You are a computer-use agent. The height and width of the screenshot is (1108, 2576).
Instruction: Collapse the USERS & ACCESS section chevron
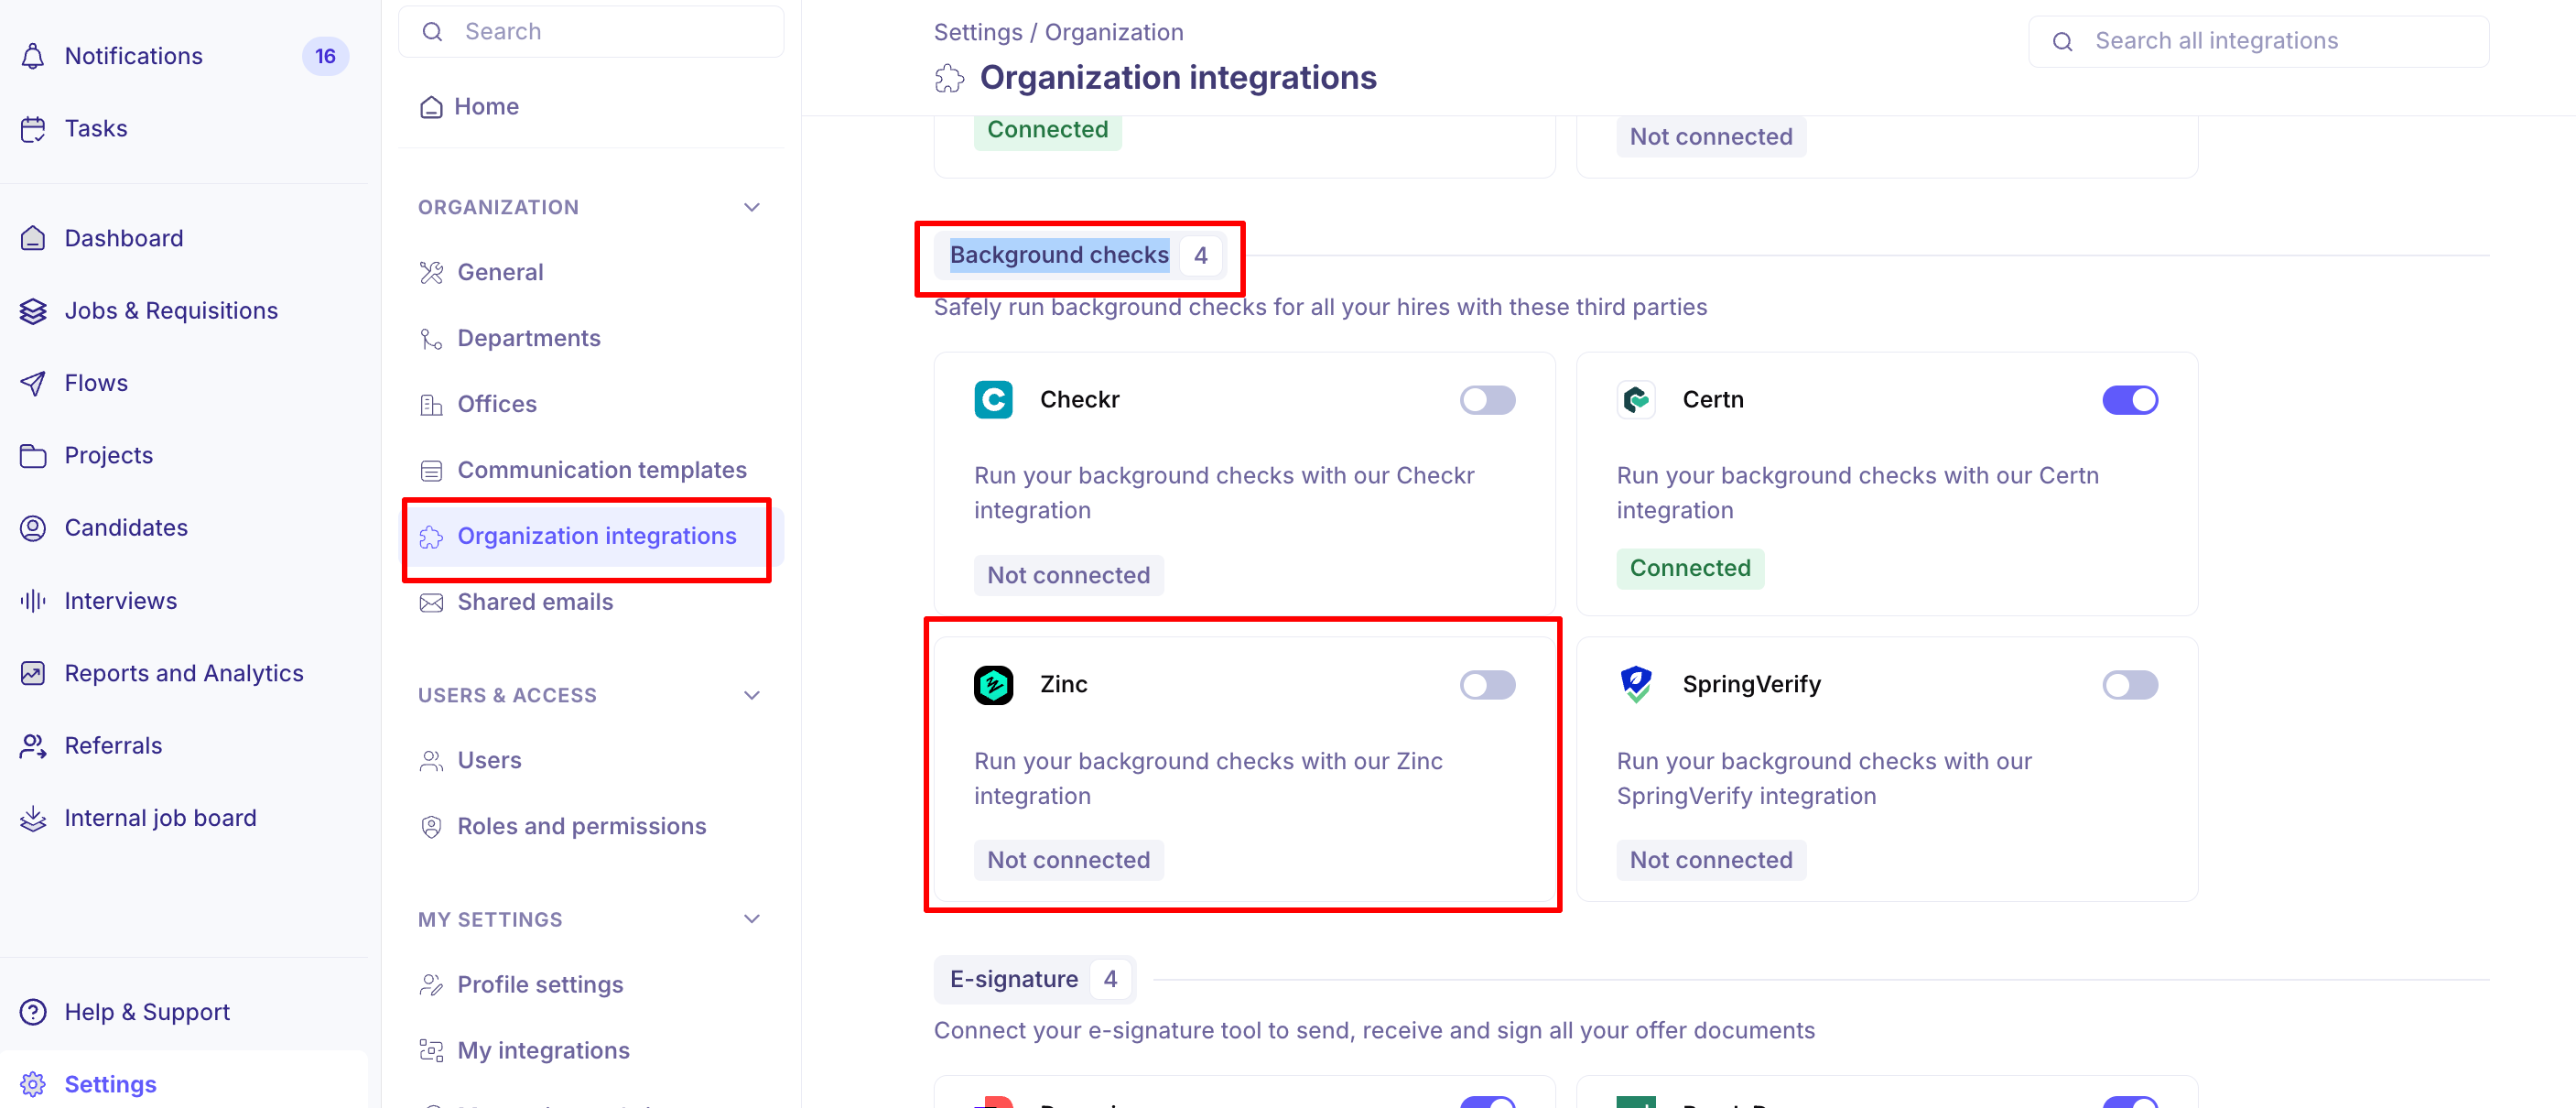(752, 695)
